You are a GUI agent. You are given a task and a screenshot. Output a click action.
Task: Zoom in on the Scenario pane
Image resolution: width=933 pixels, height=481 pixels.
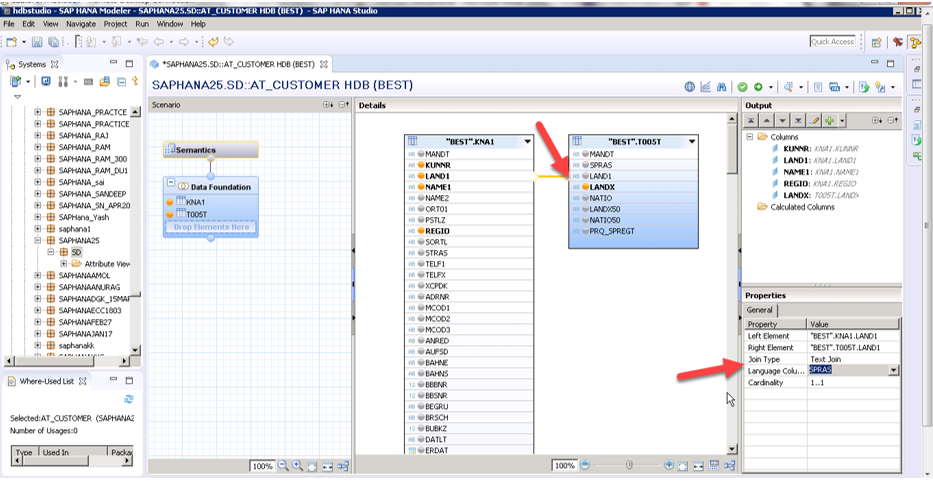point(298,466)
